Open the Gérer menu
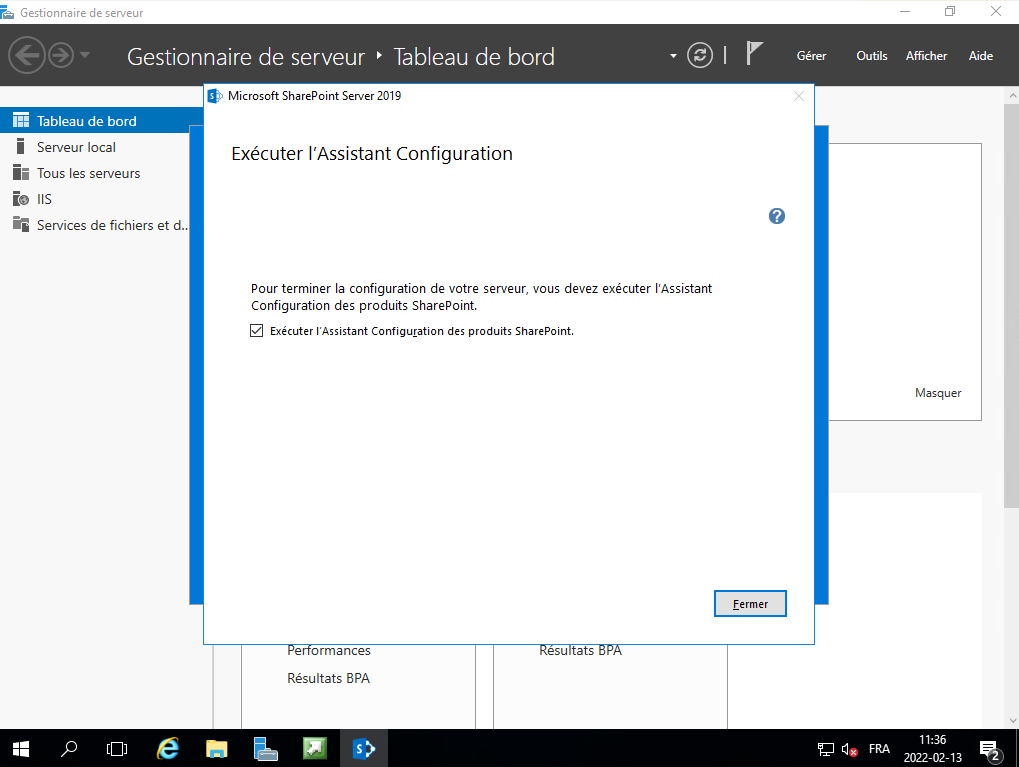1019x767 pixels. point(811,56)
